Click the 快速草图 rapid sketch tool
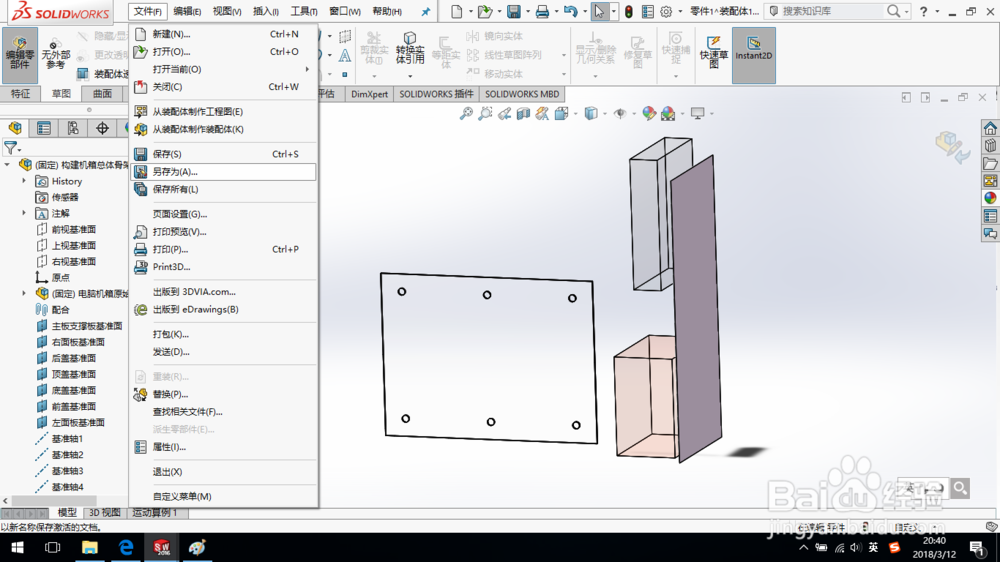This screenshot has width=1000, height=562. 714,51
